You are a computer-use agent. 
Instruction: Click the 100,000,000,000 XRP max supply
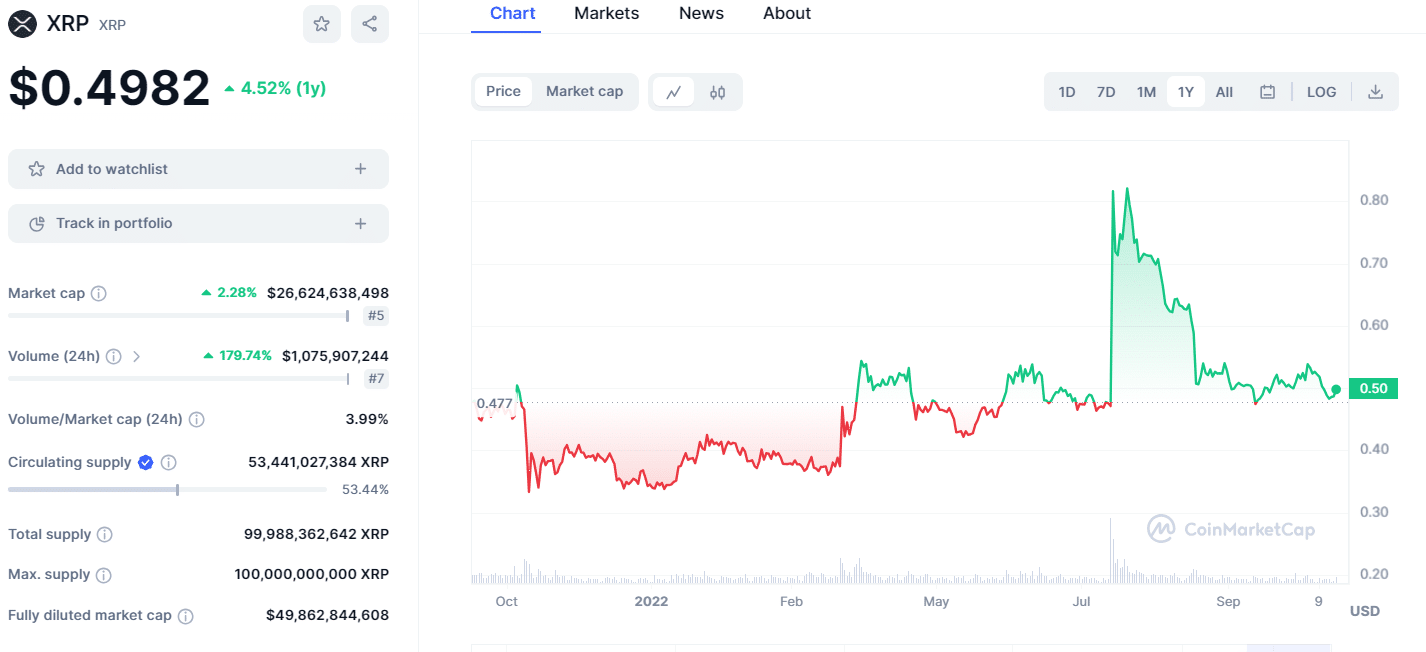coord(312,575)
